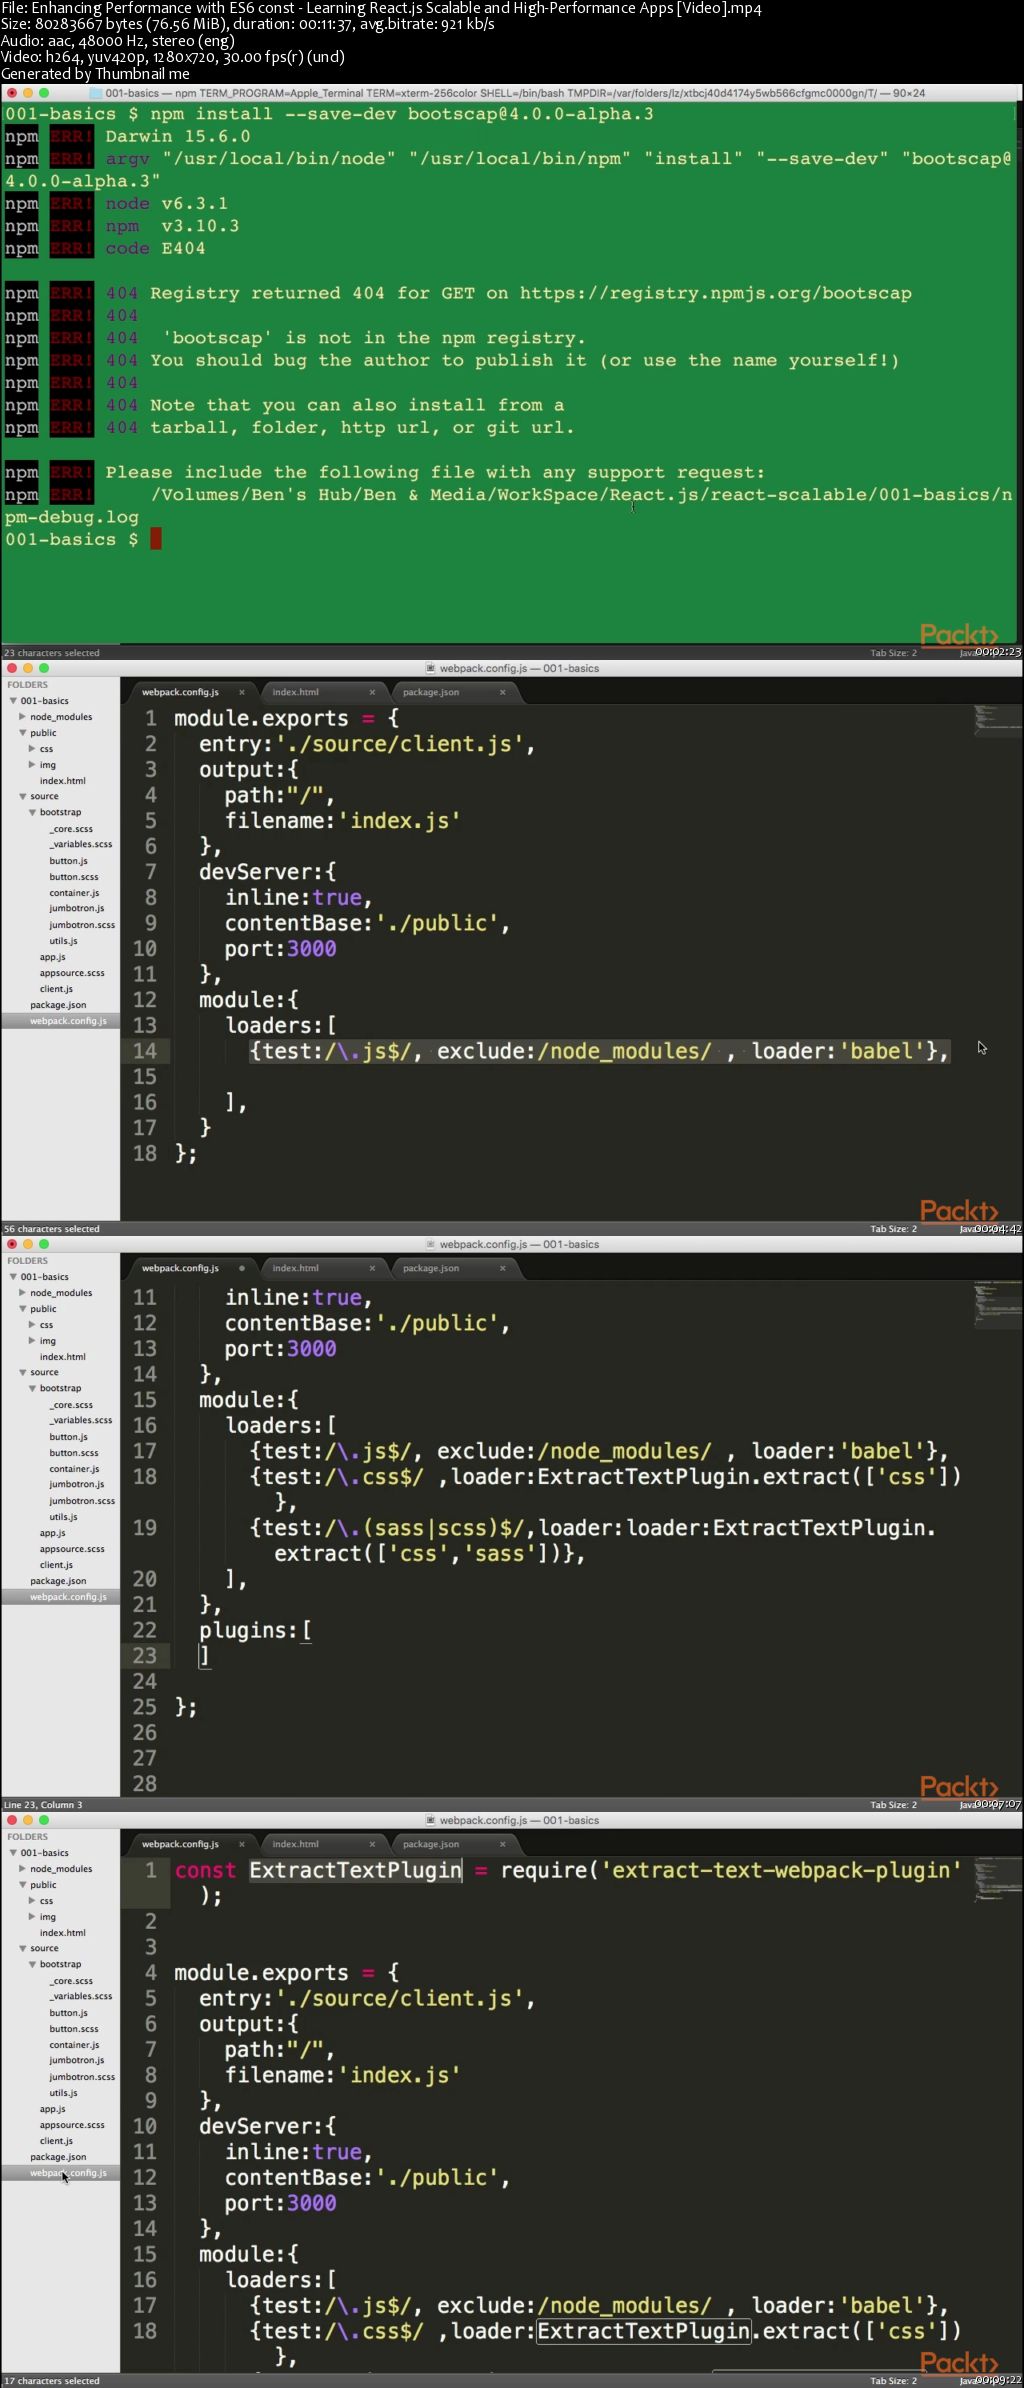Select package.json in 00:07:07 frame sidebar
1024x2388 pixels.
tap(58, 1581)
